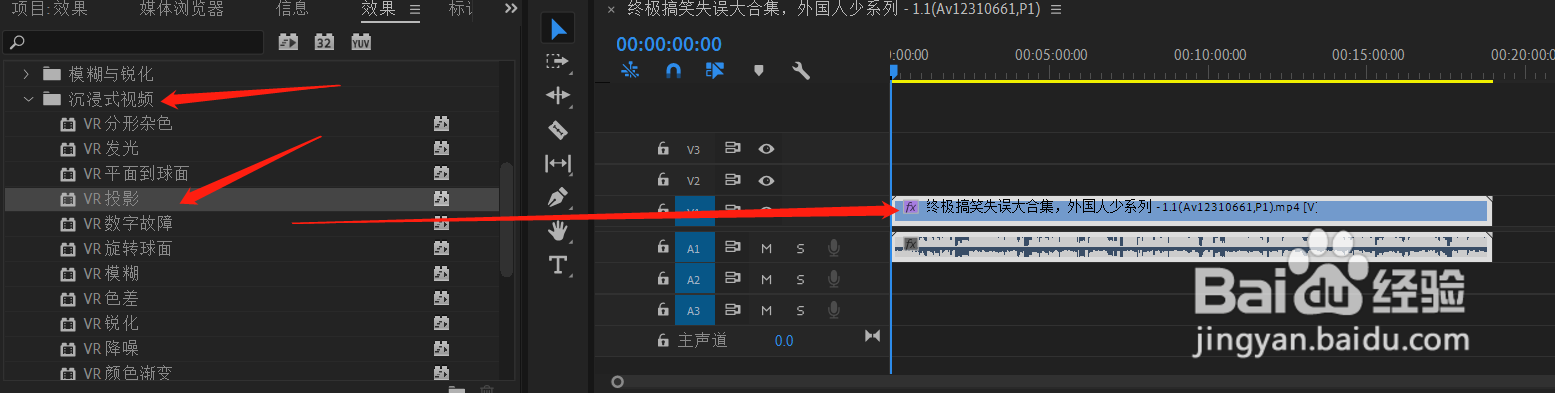Toggle lock on the V3 track
The image size is (1555, 393).
click(x=662, y=148)
